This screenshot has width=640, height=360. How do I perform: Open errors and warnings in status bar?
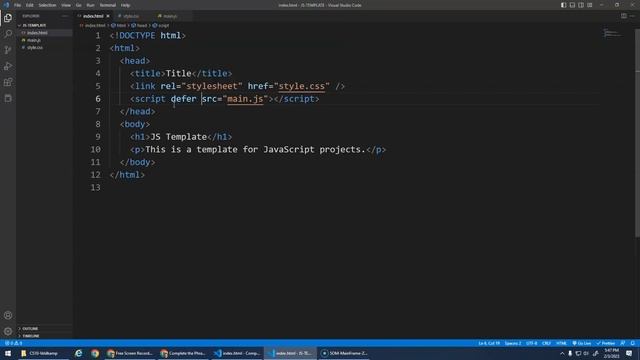pyautogui.click(x=13, y=343)
